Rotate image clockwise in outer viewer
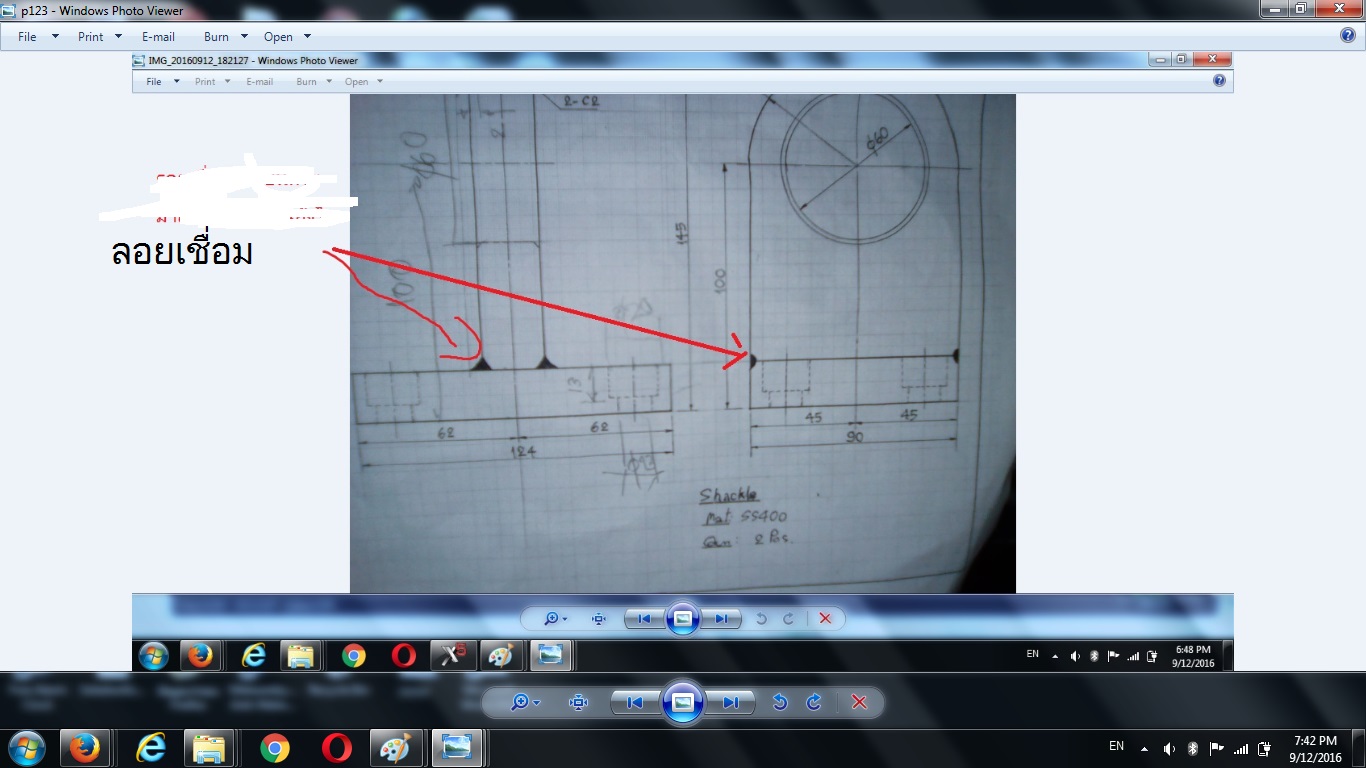1366x768 pixels. coord(814,702)
